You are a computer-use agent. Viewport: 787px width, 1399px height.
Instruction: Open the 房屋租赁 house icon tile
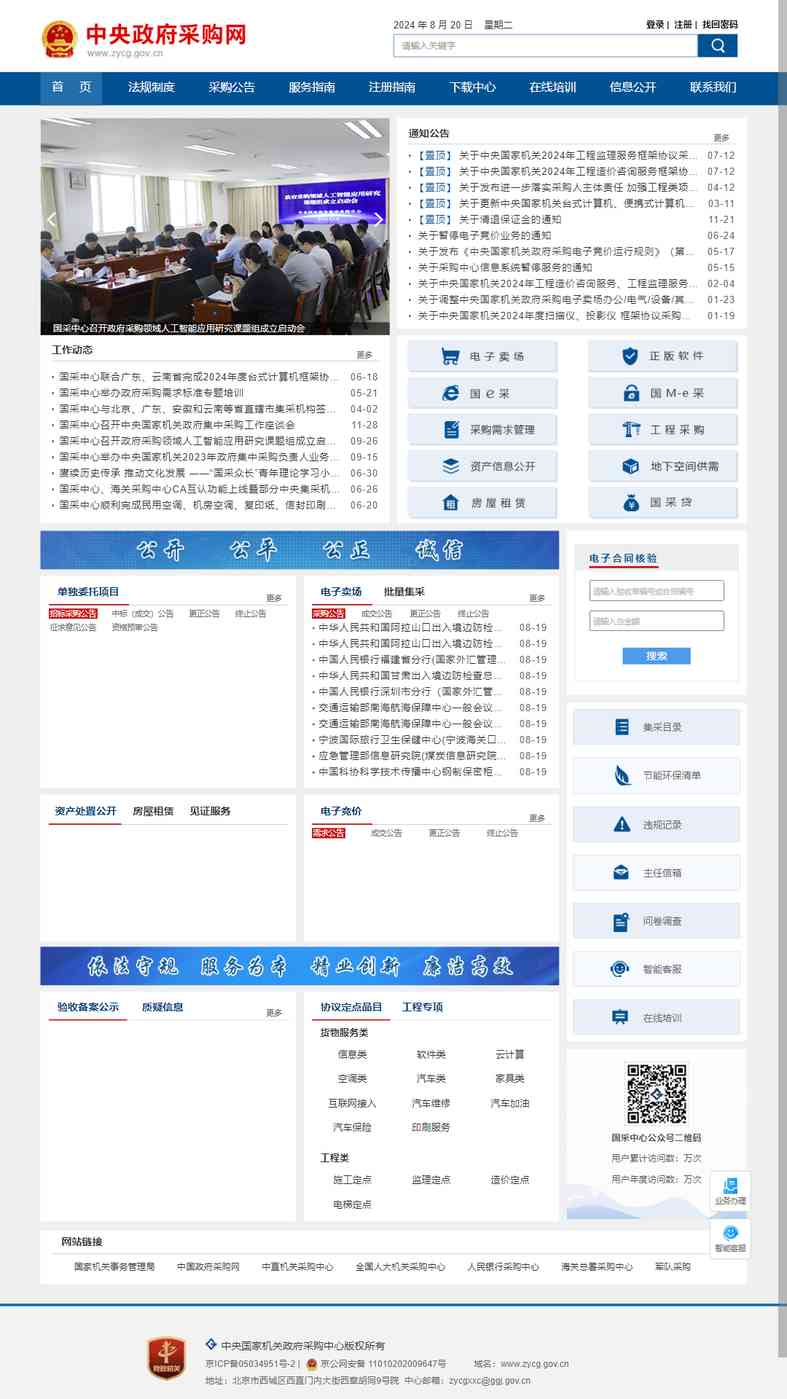482,503
